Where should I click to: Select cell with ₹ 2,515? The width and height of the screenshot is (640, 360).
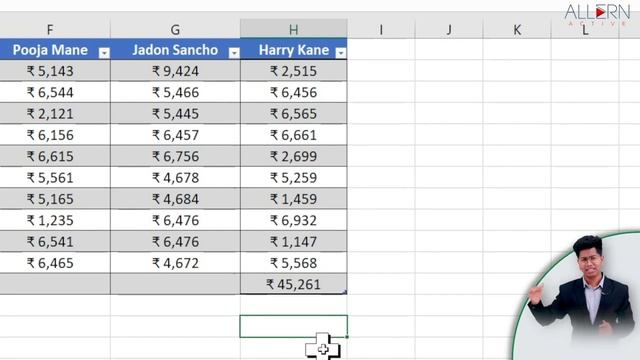pos(293,71)
